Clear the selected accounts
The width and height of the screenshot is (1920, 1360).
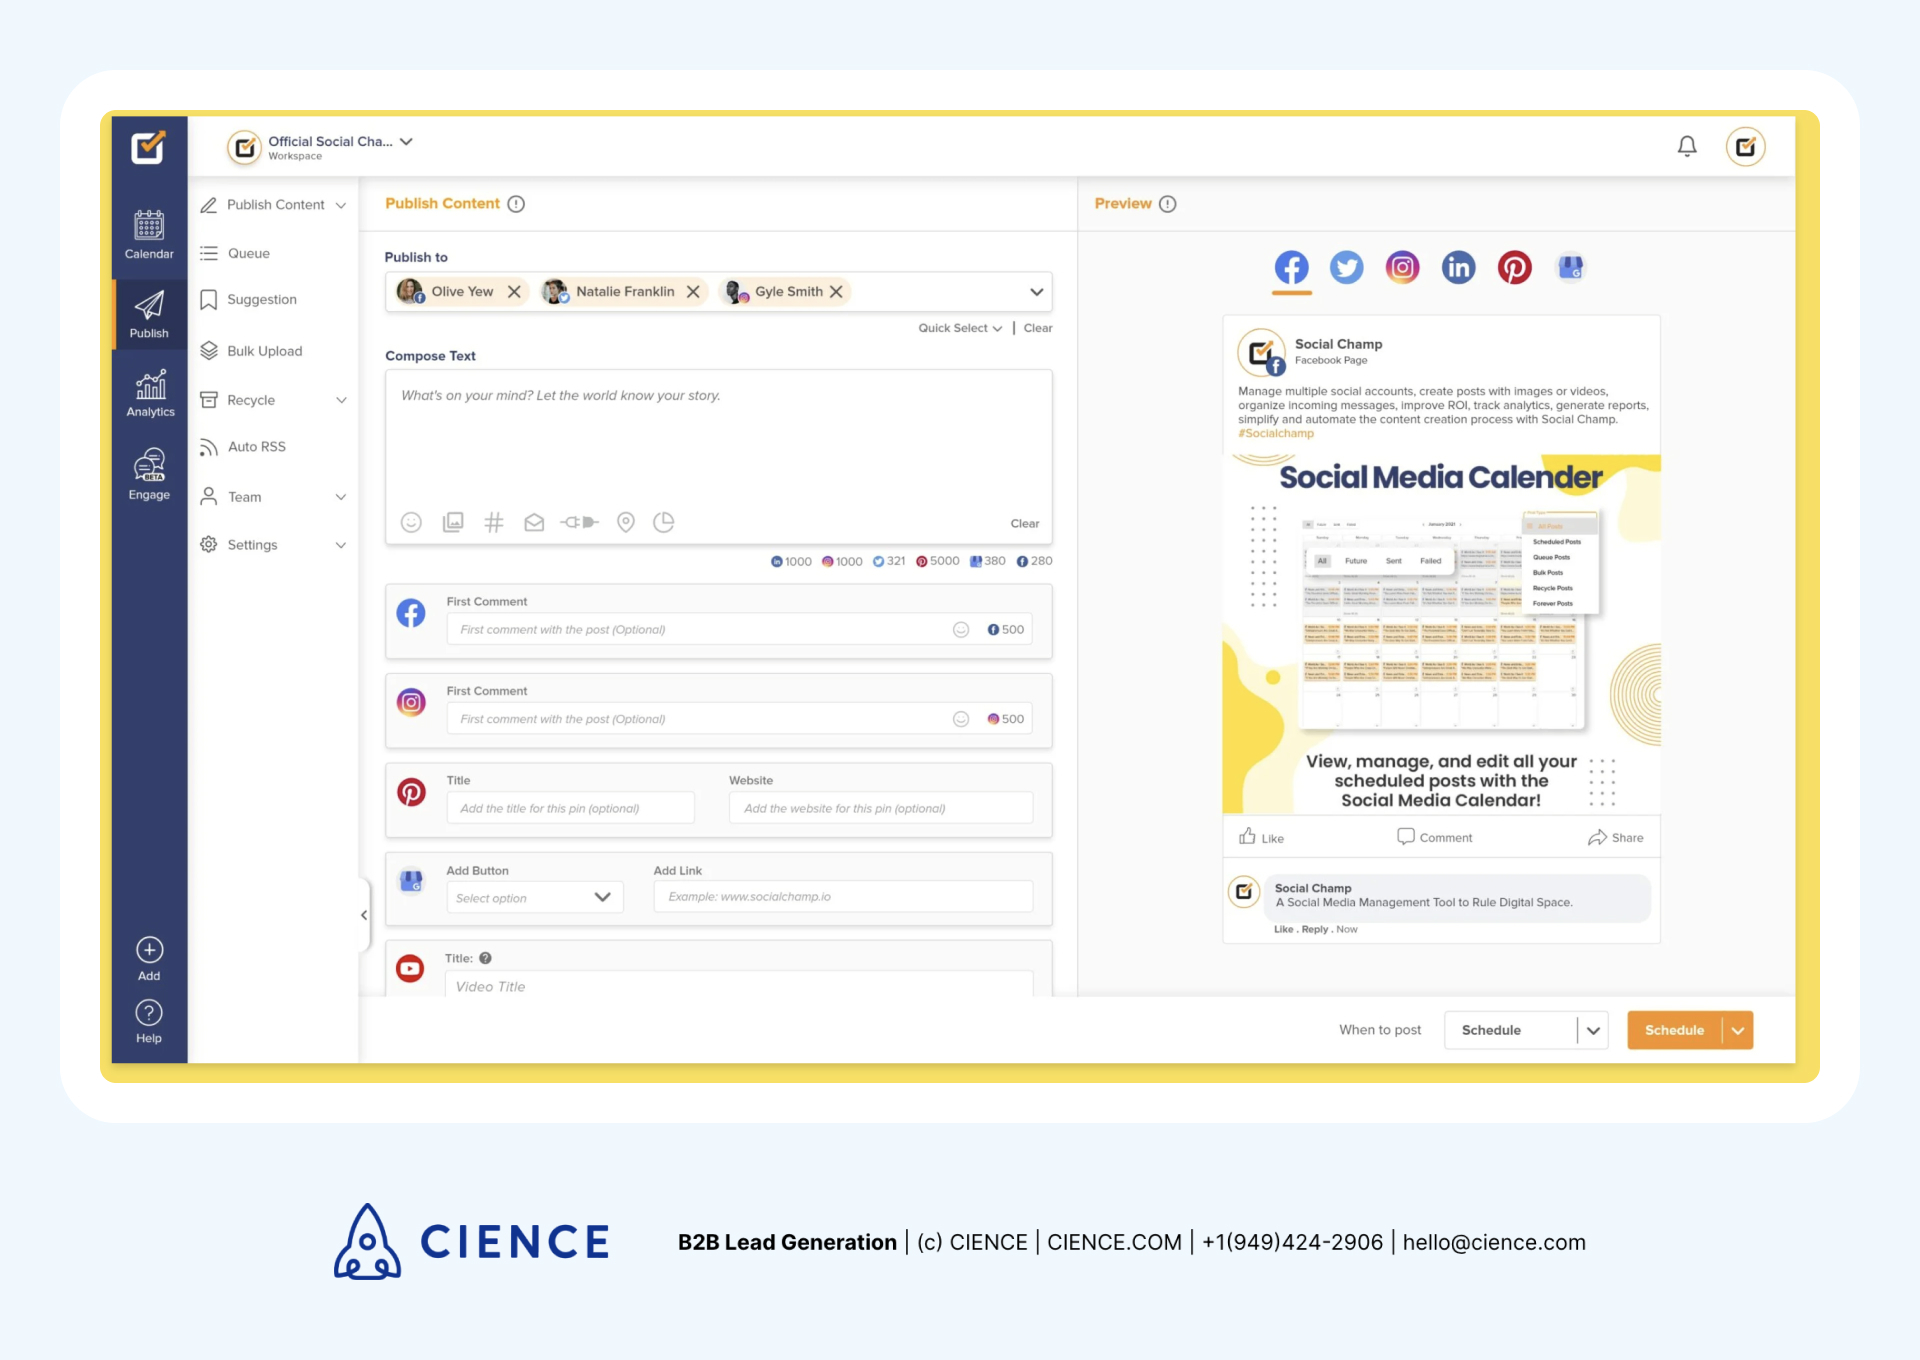[1038, 328]
